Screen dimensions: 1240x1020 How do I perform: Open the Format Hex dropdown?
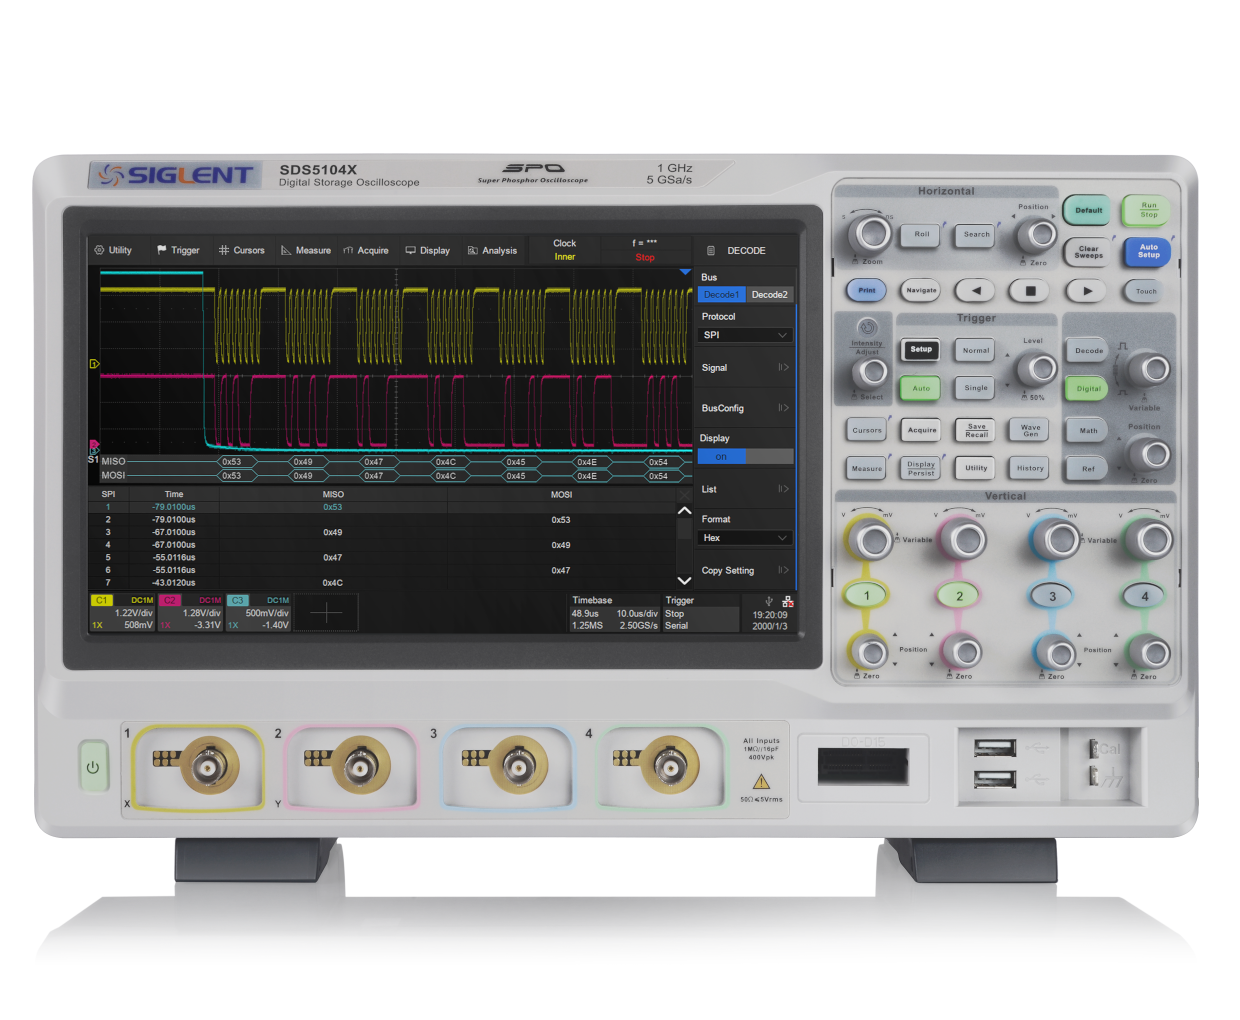click(x=745, y=538)
